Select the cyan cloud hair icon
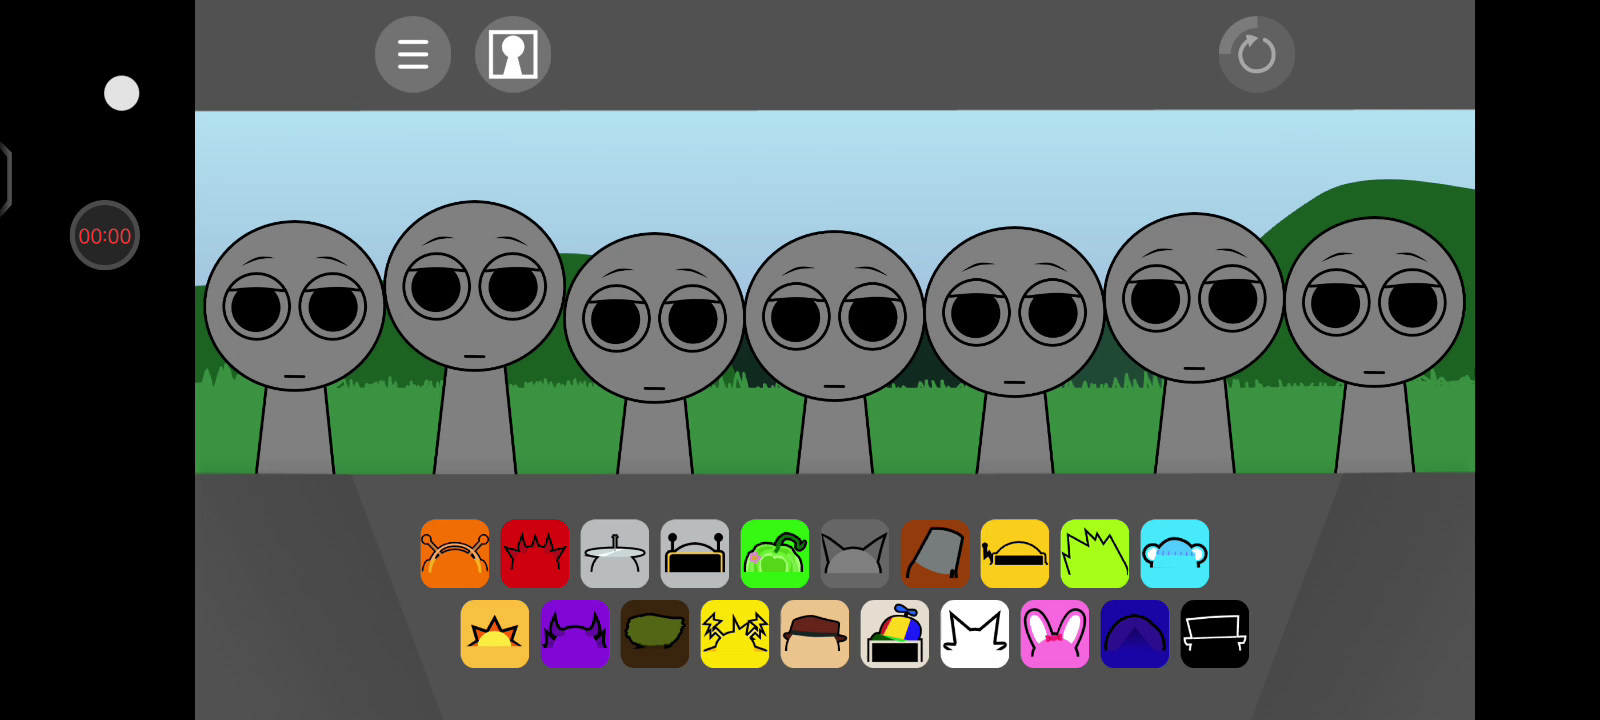The height and width of the screenshot is (720, 1600). coord(1175,554)
